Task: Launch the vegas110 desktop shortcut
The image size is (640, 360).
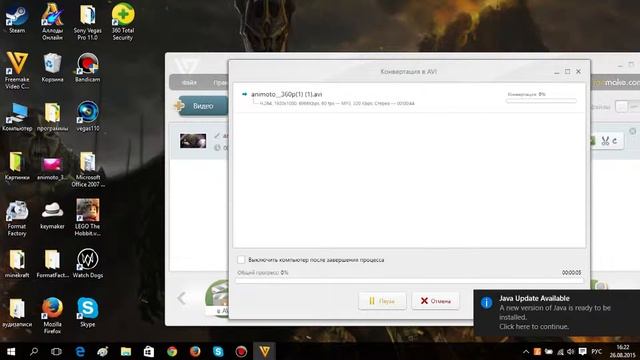Action: (87, 116)
